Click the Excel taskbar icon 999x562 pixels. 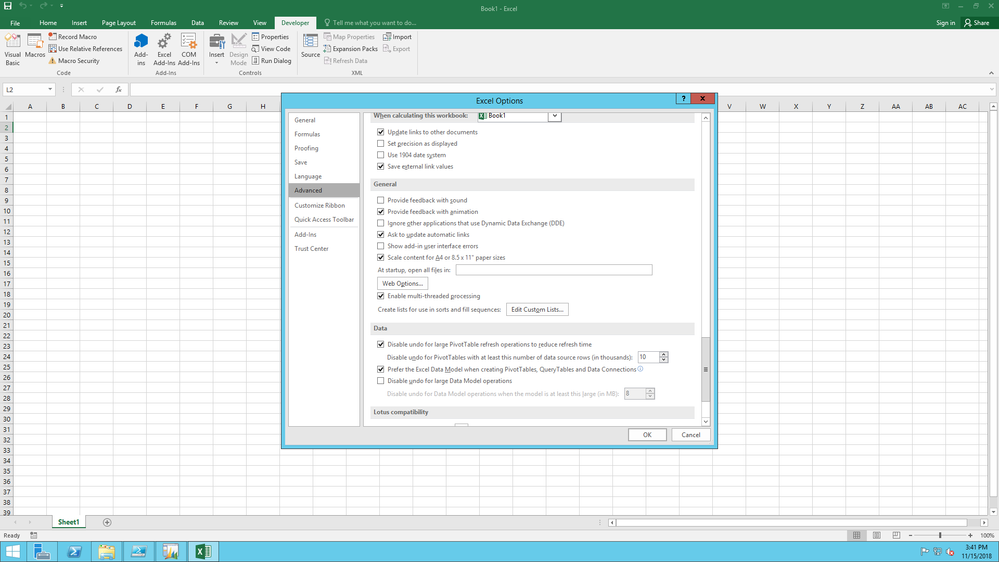coord(203,552)
